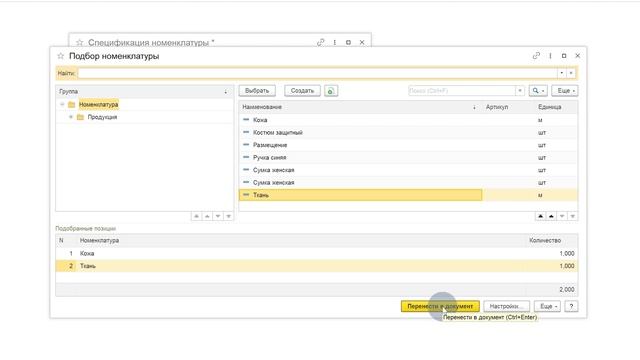The image size is (640, 360).
Task: Open three-dots menu in Спецификация номенклатуры window
Action: (335, 42)
